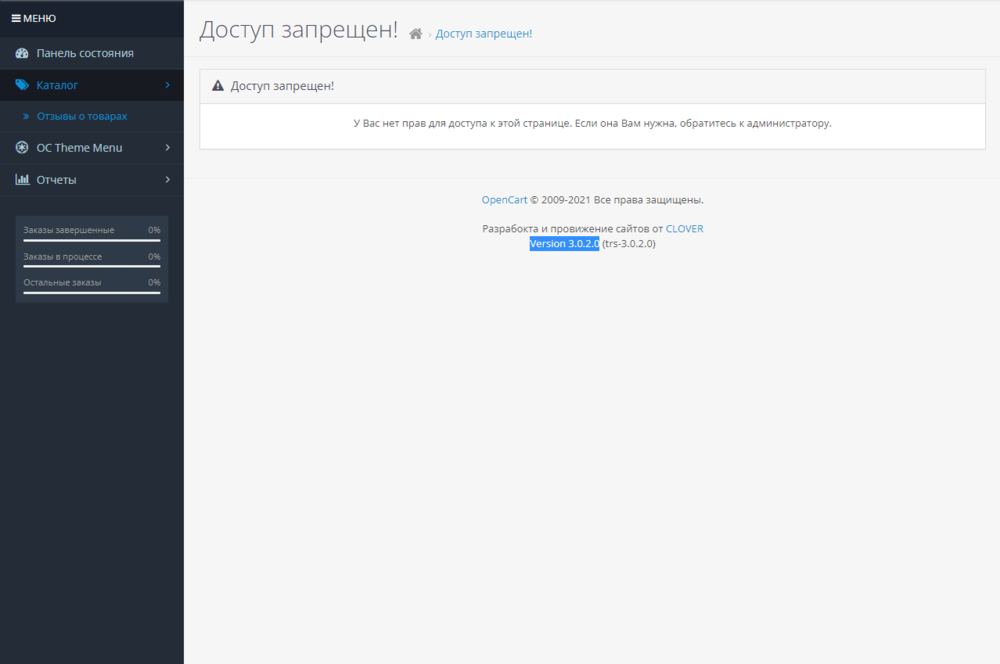Click the Доступ запрещен! breadcrumb link
This screenshot has height=664, width=1000.
484,33
